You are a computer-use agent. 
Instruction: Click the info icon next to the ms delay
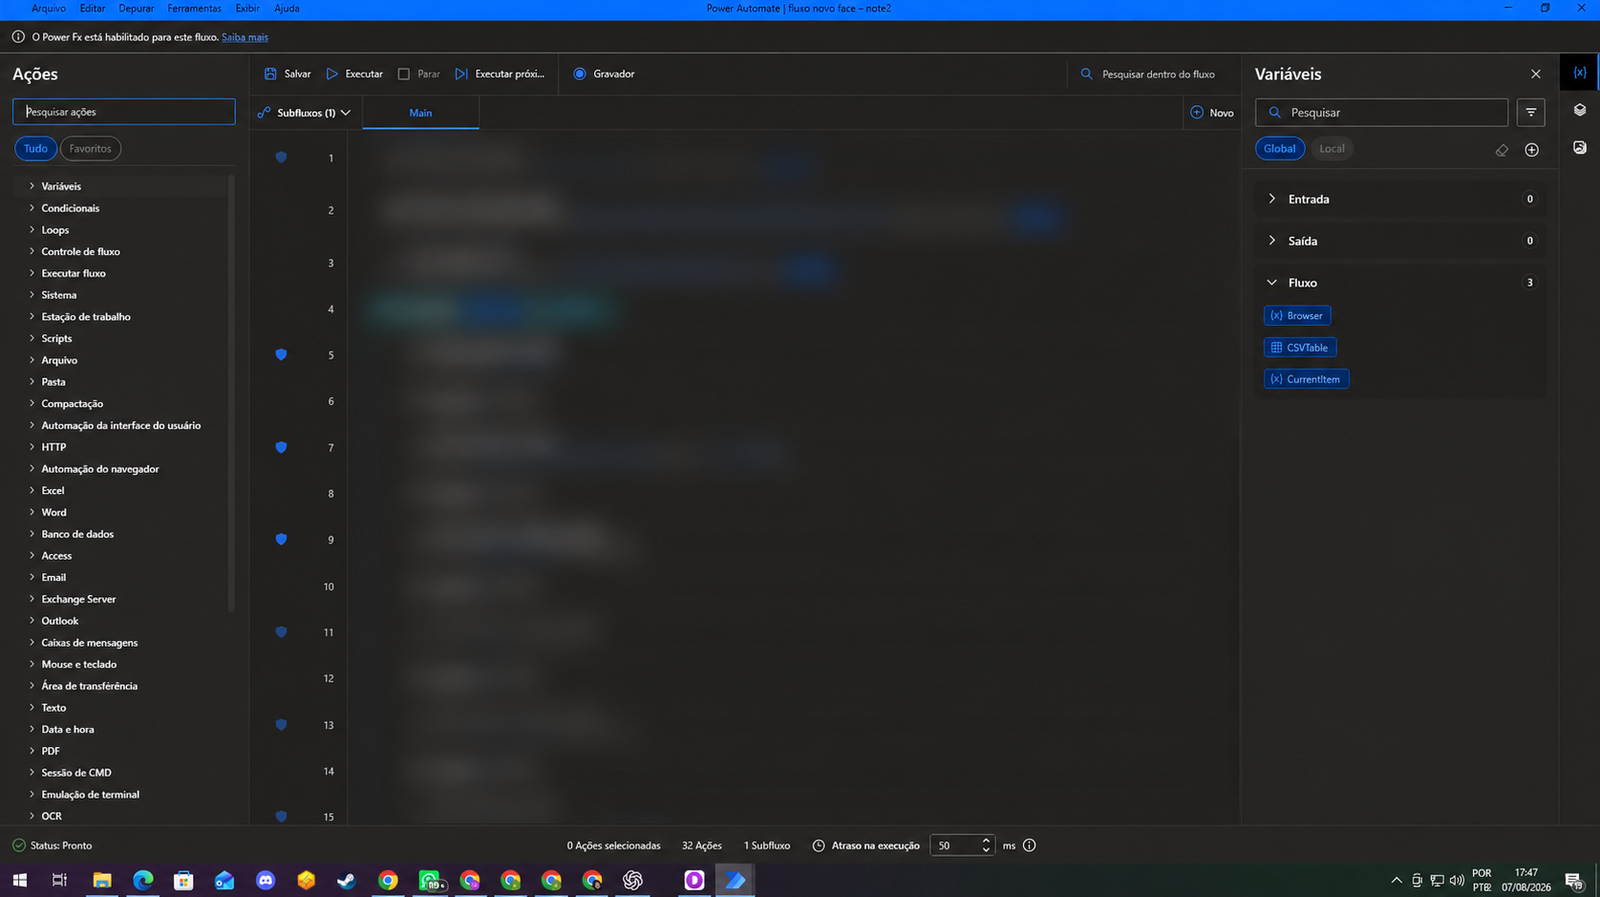click(x=1030, y=846)
